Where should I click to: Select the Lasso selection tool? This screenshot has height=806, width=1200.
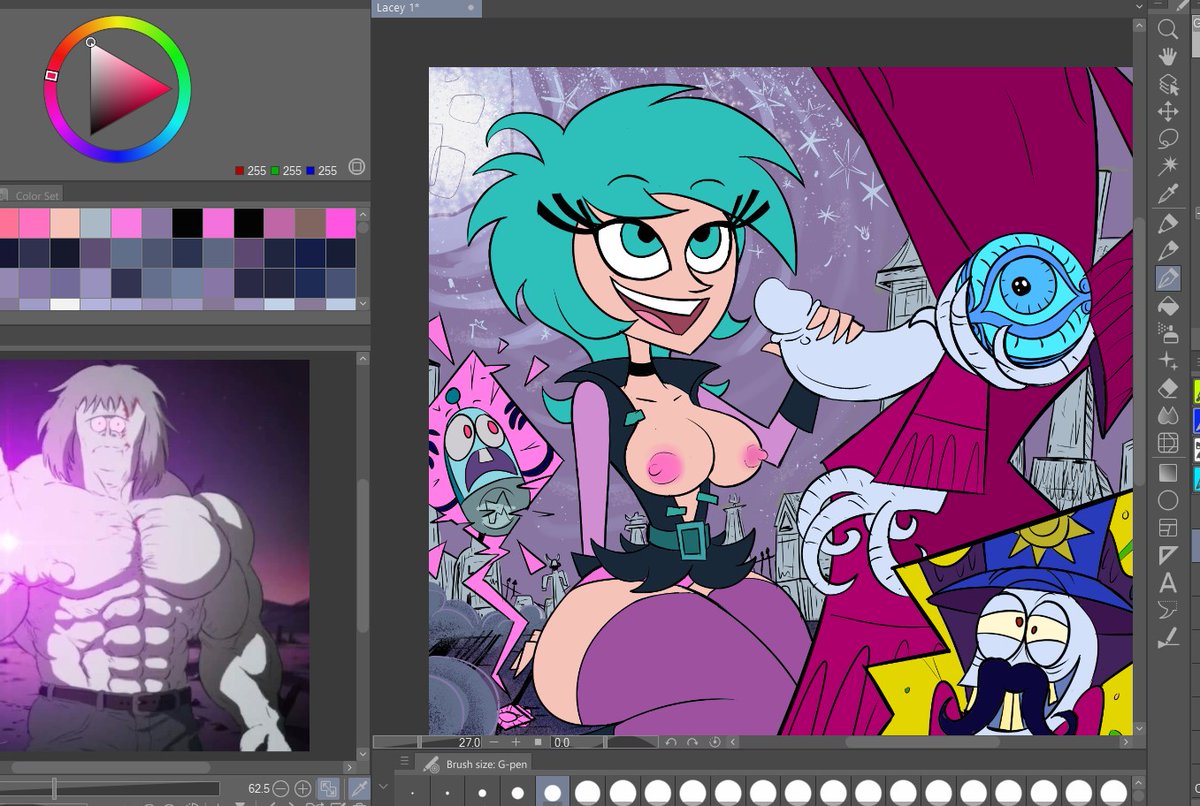coord(1167,140)
